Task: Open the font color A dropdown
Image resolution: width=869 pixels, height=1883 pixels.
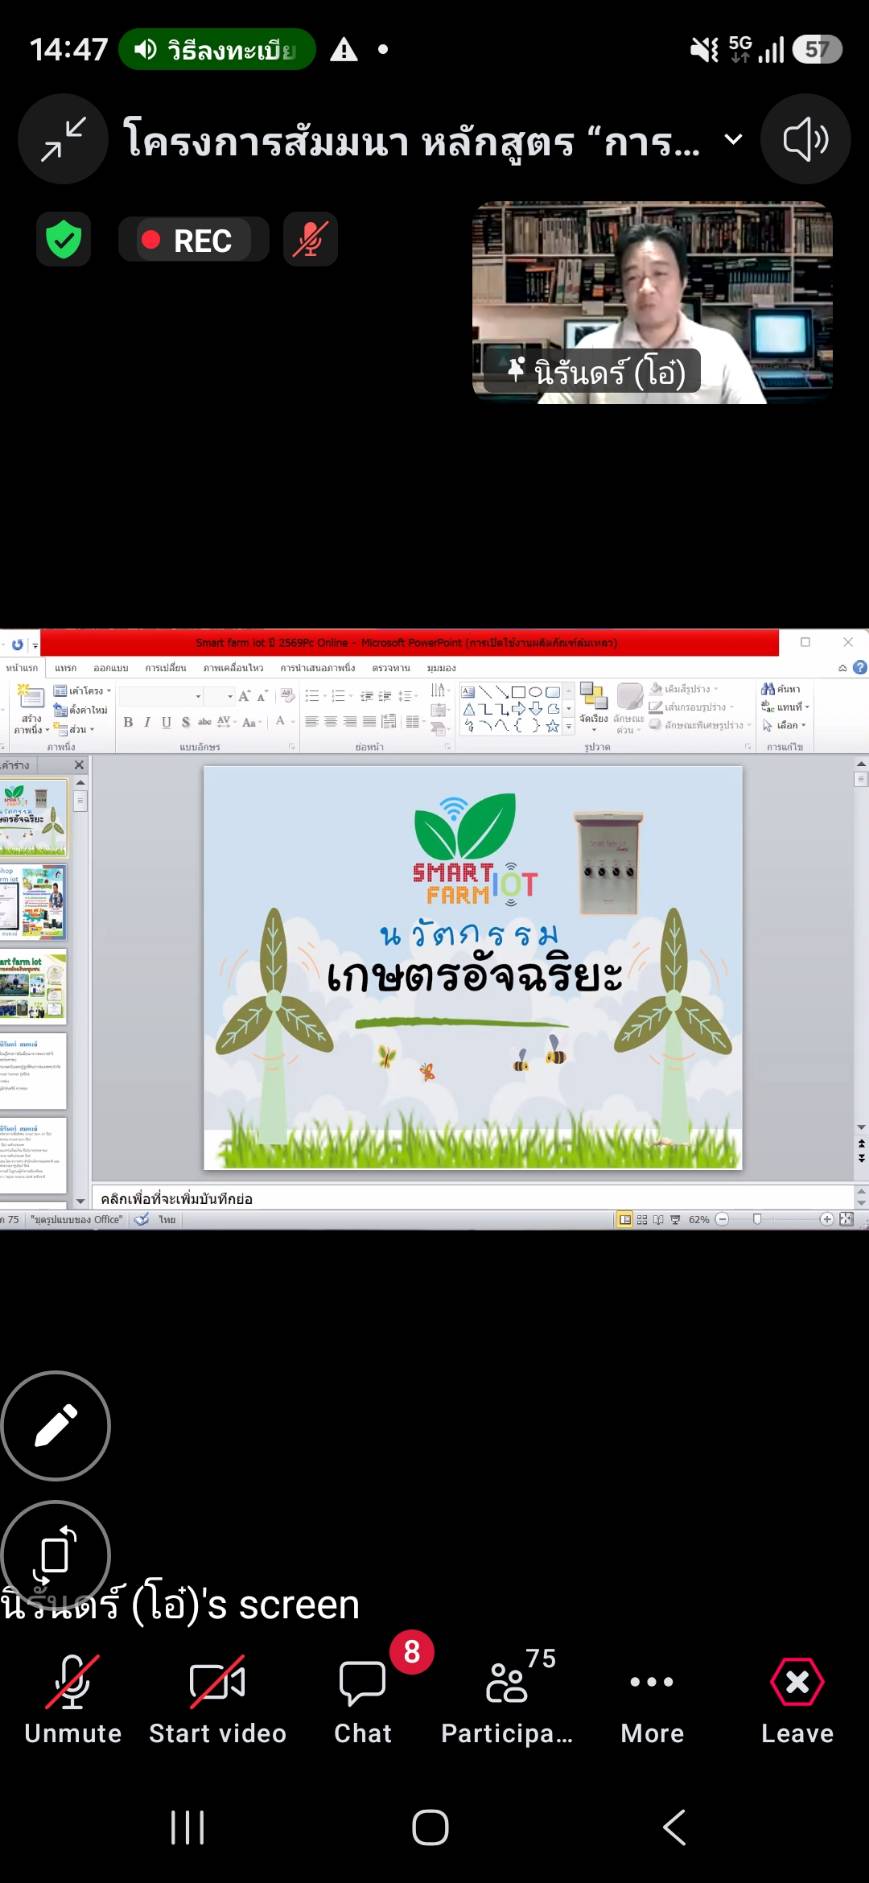Action: point(283,721)
